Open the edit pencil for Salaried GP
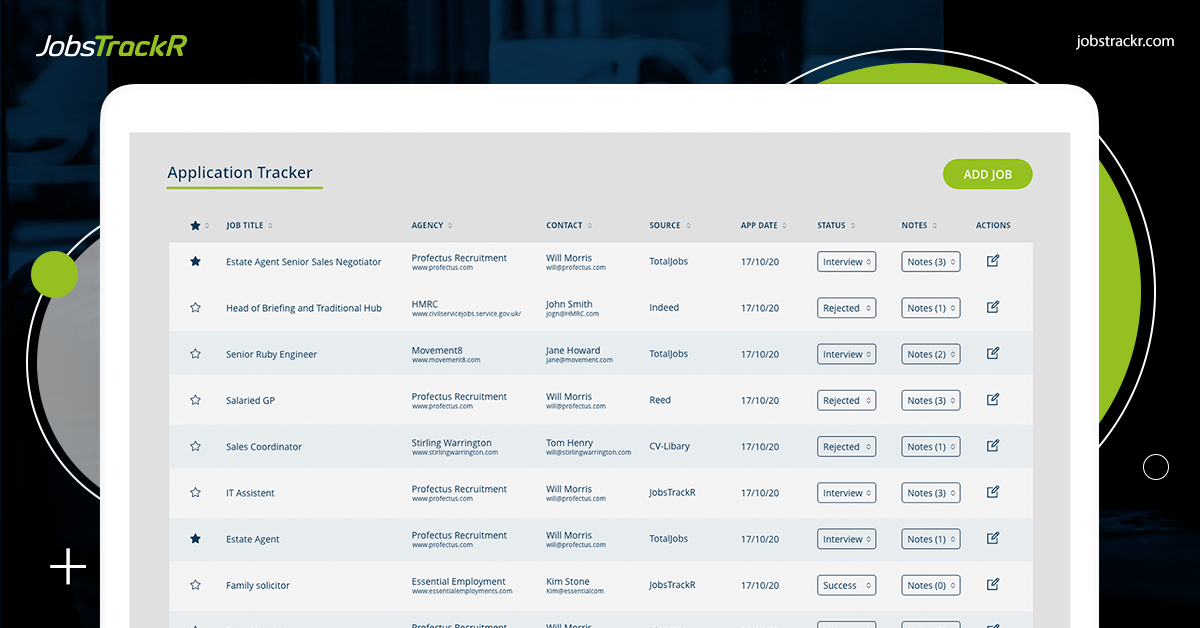The width and height of the screenshot is (1200, 628). click(992, 399)
